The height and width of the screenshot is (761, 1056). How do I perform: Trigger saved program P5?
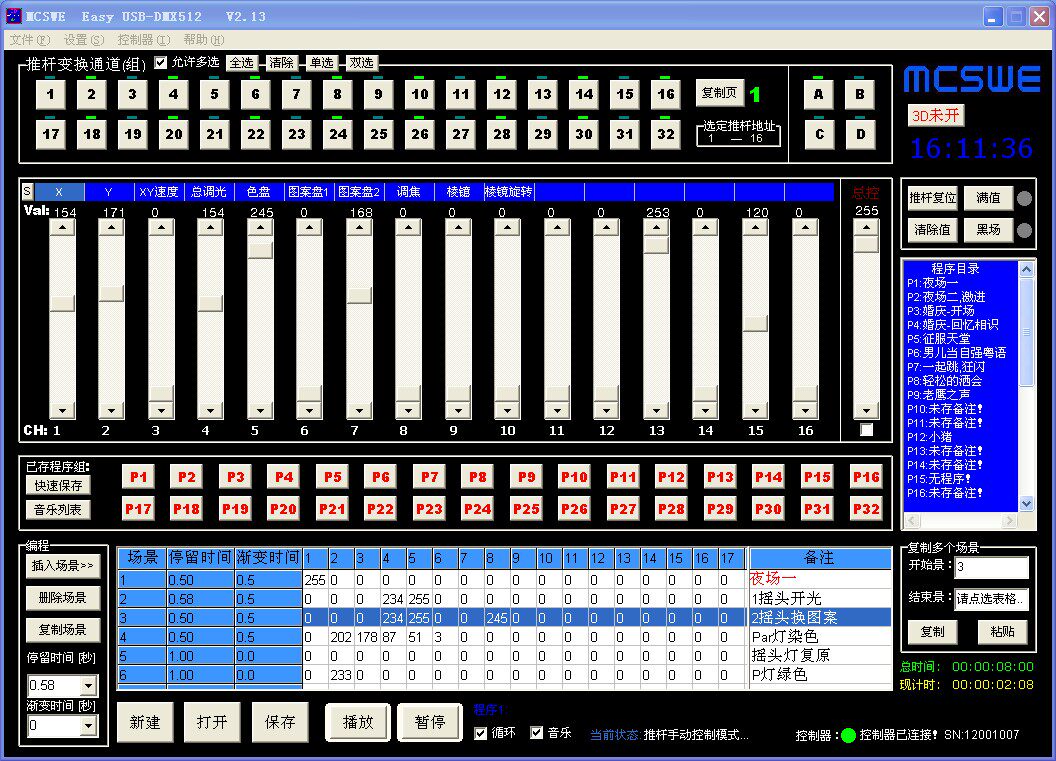point(332,477)
